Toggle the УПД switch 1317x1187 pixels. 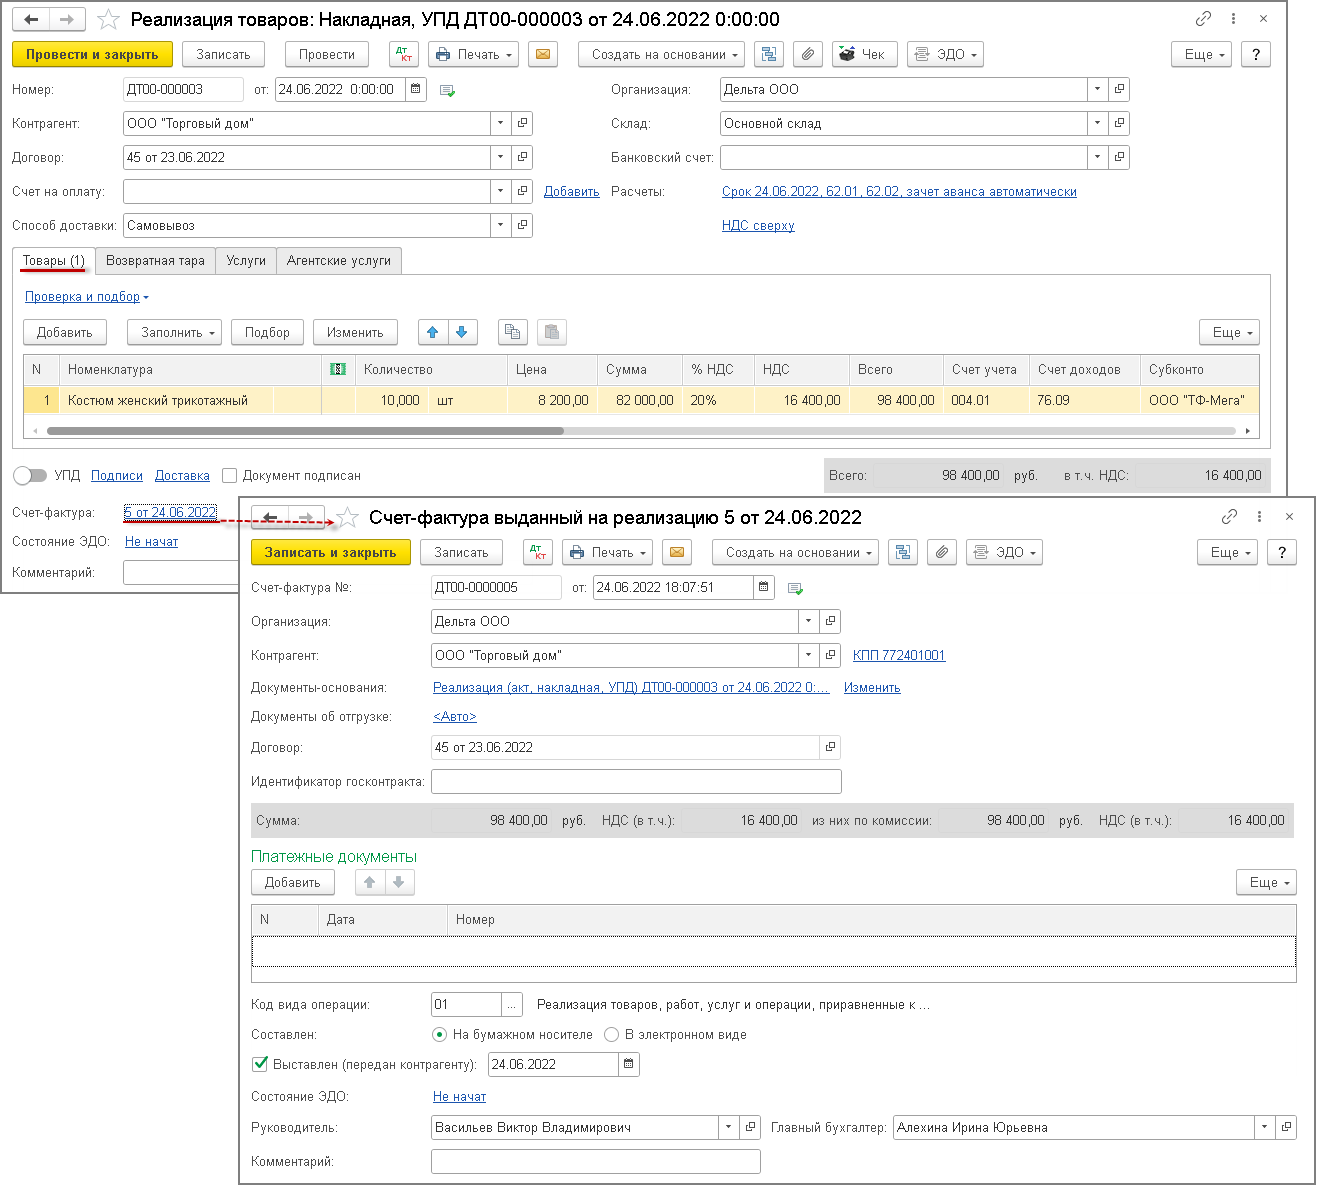(30, 475)
